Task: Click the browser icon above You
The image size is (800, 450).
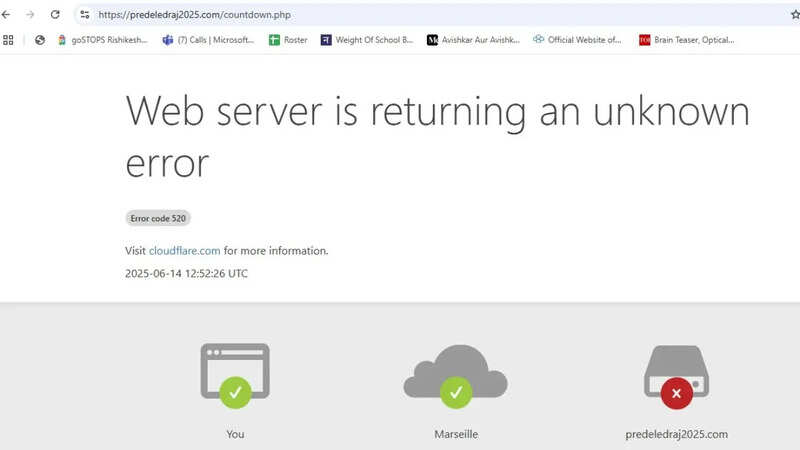Action: (235, 373)
